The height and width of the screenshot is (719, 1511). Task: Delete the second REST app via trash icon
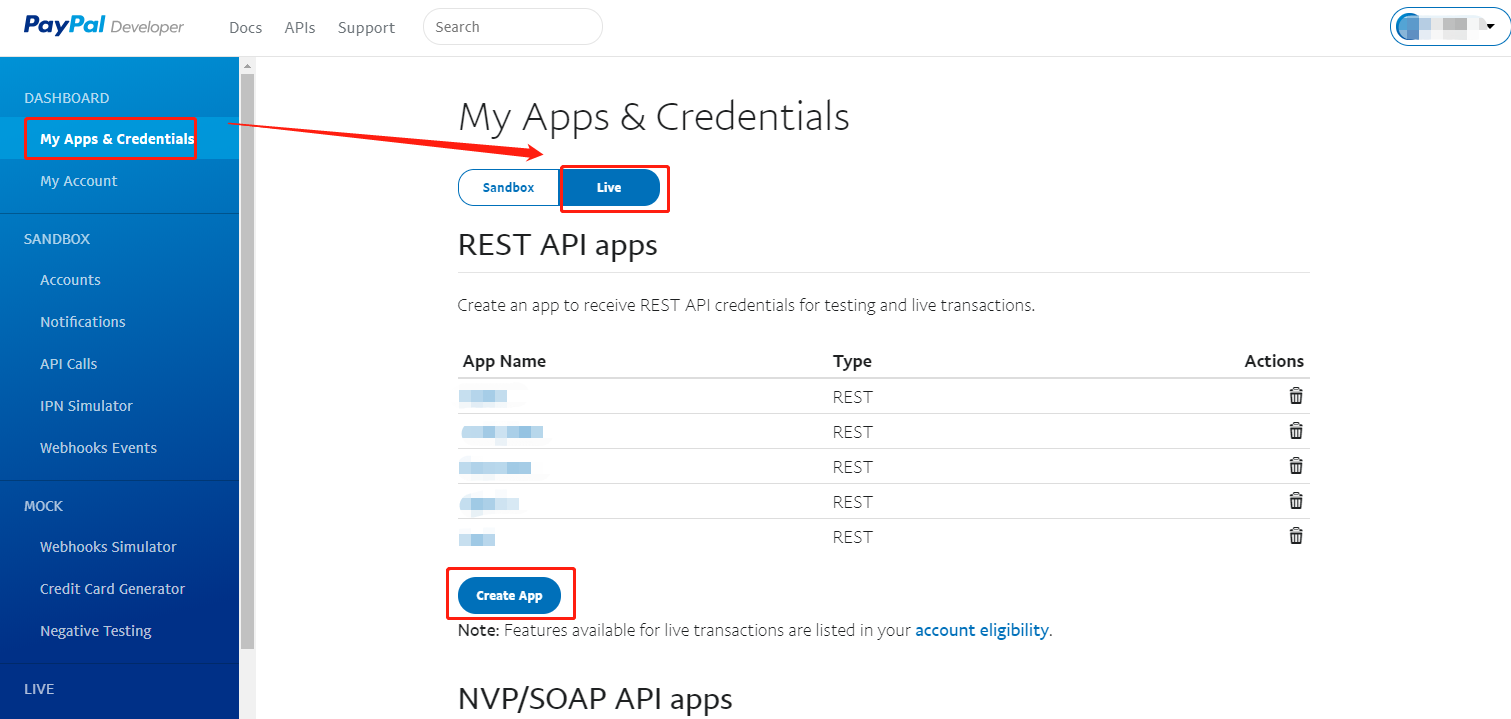coord(1296,430)
